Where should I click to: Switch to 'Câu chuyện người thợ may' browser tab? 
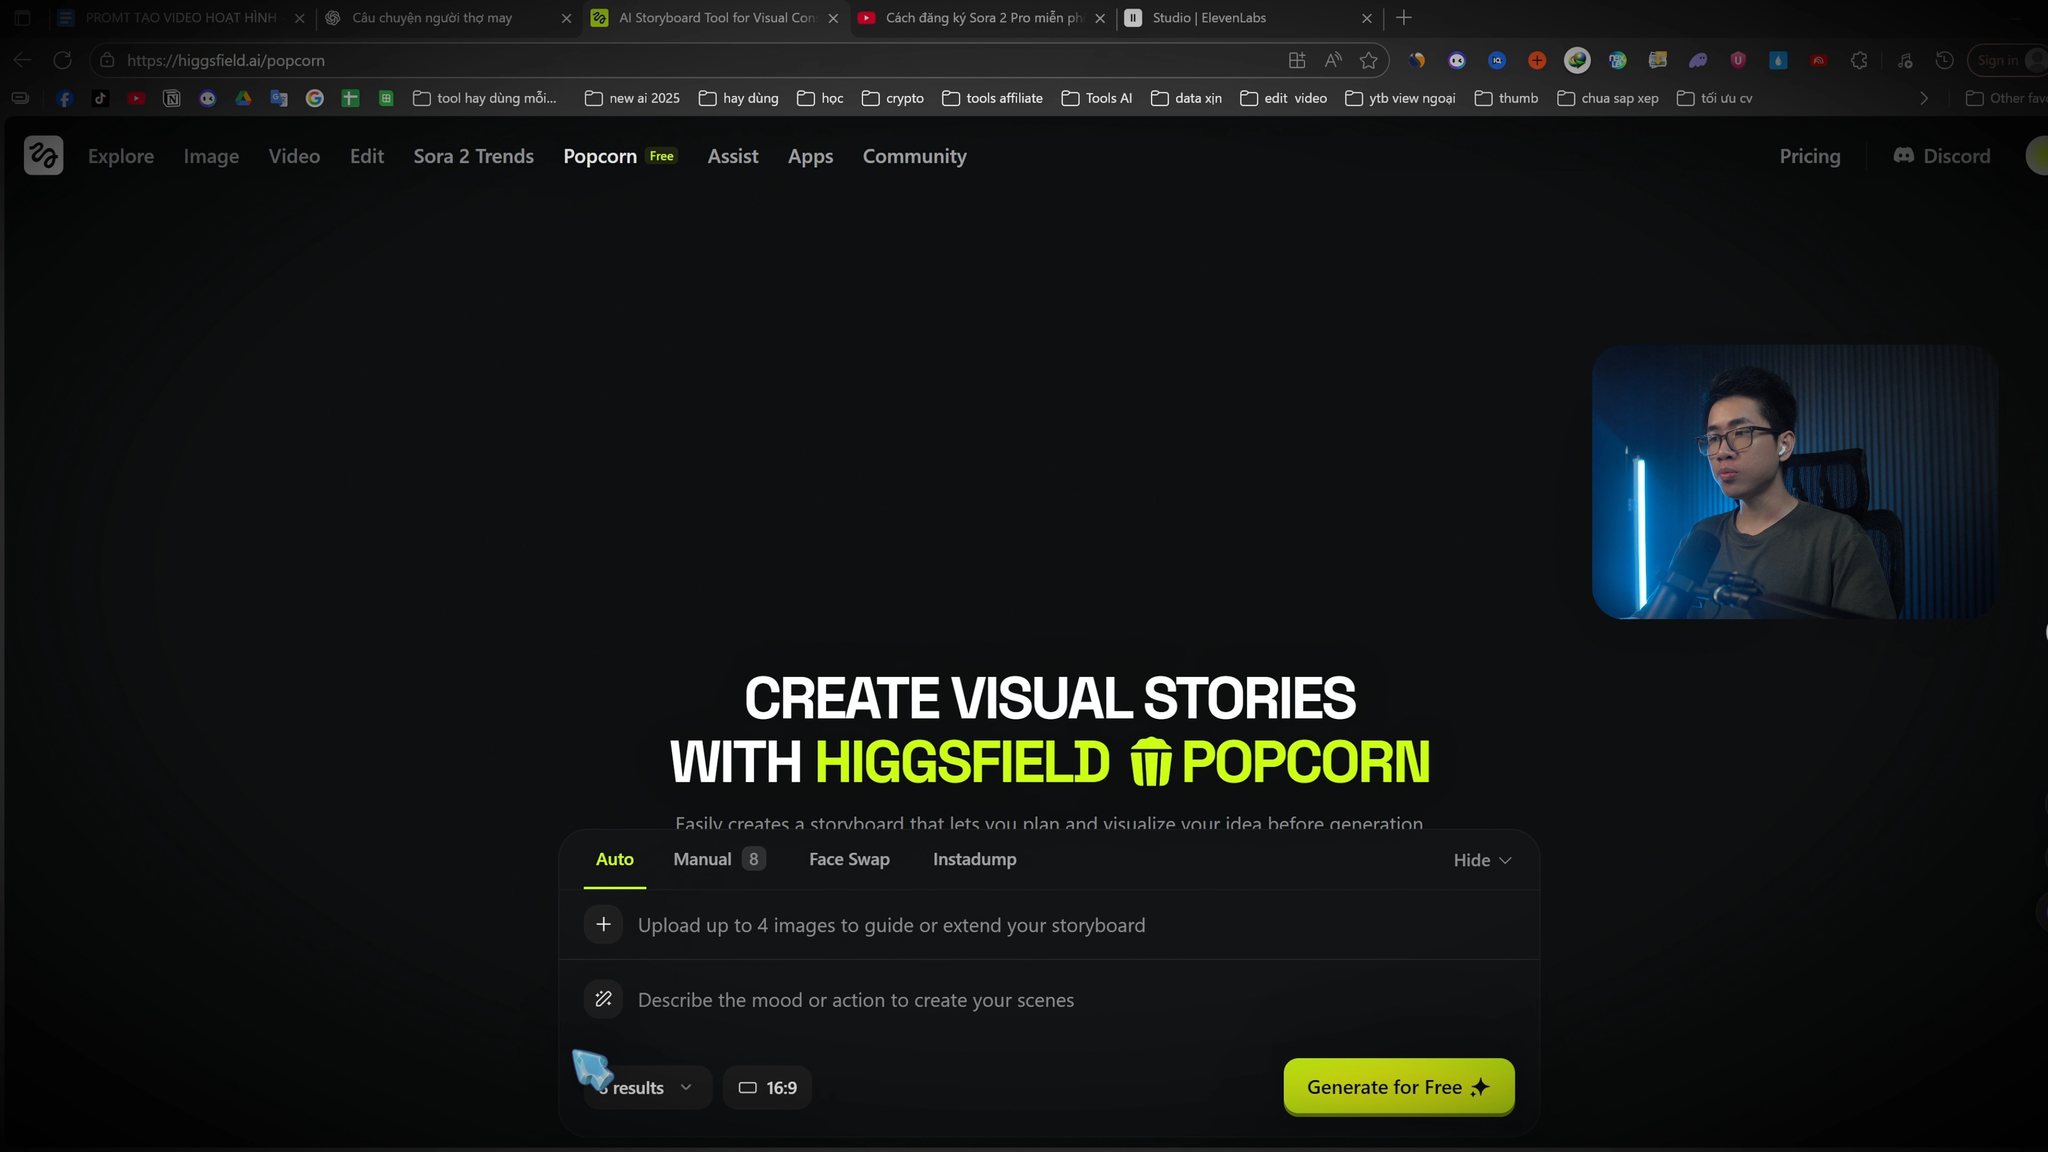[x=449, y=18]
